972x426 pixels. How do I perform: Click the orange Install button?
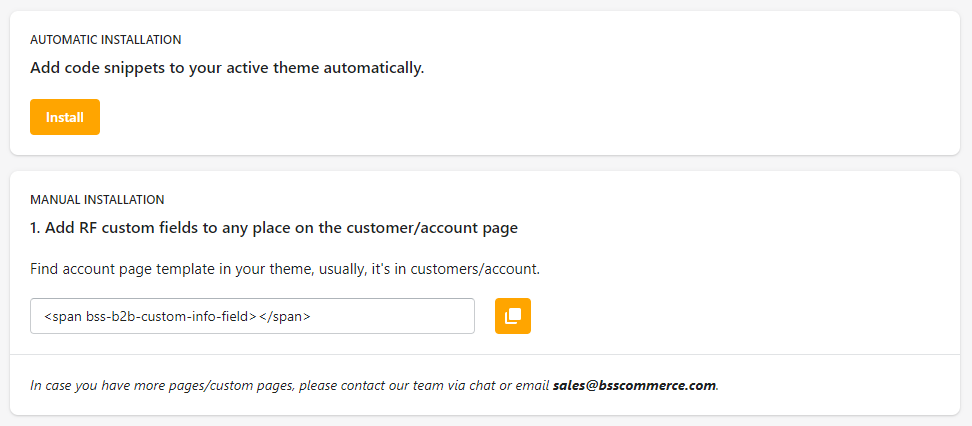(x=65, y=117)
